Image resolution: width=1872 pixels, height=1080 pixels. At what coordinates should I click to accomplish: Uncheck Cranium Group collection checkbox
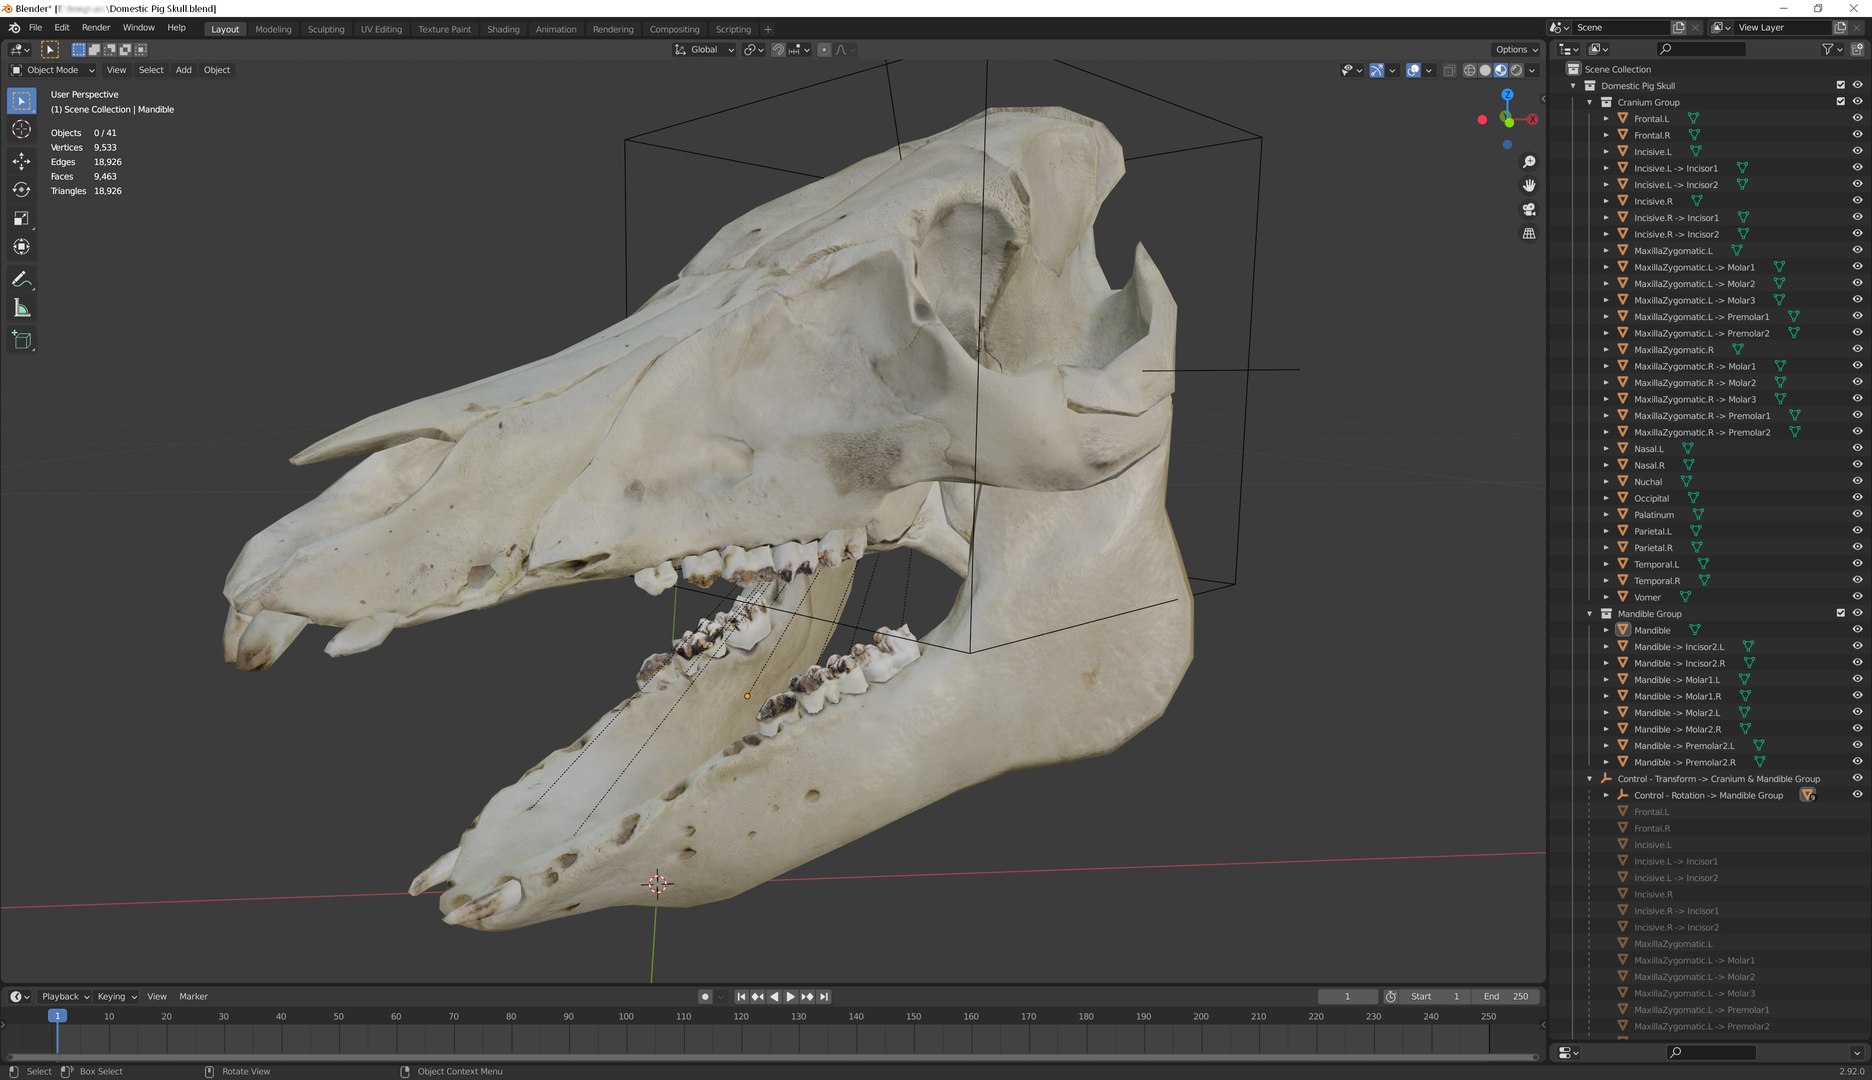pos(1841,102)
